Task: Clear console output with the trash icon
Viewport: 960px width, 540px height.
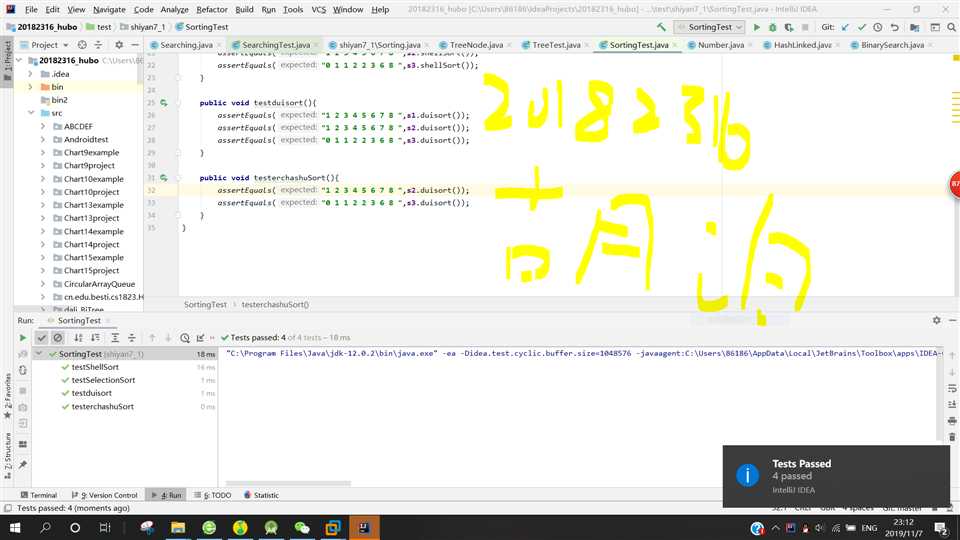Action: 952,437
